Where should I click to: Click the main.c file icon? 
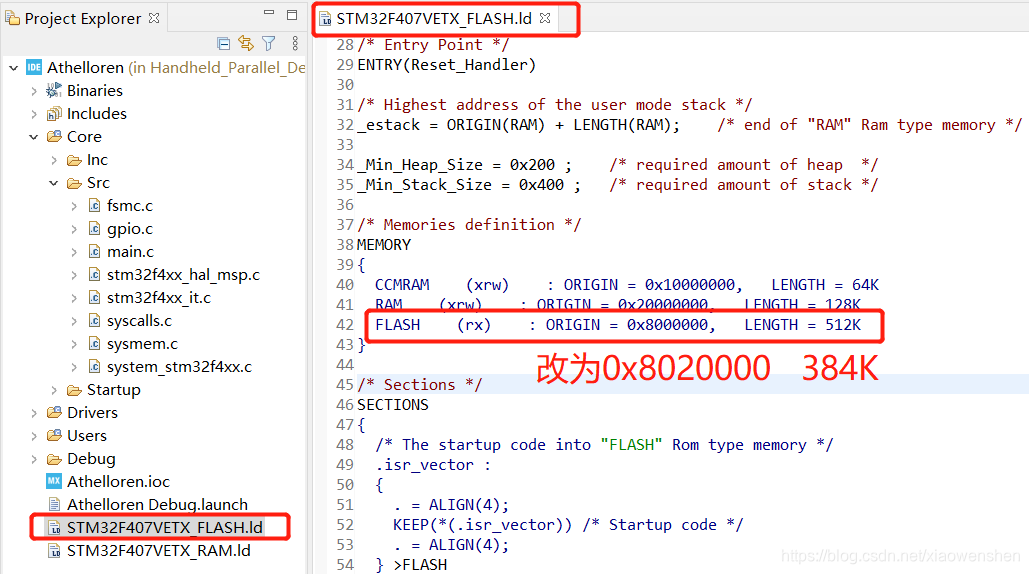[x=94, y=252]
